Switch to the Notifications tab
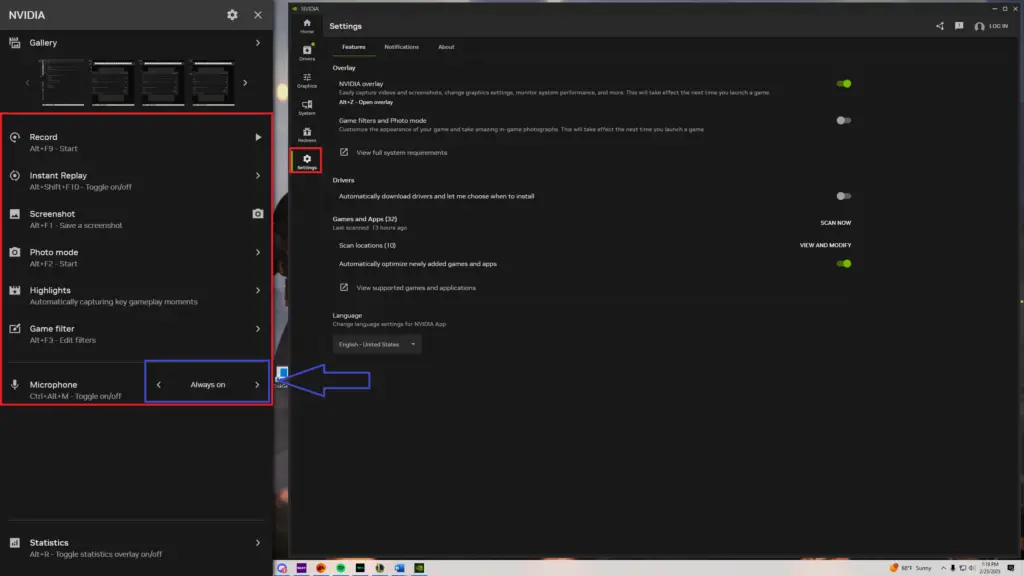Viewport: 1024px width, 576px height. [401, 47]
